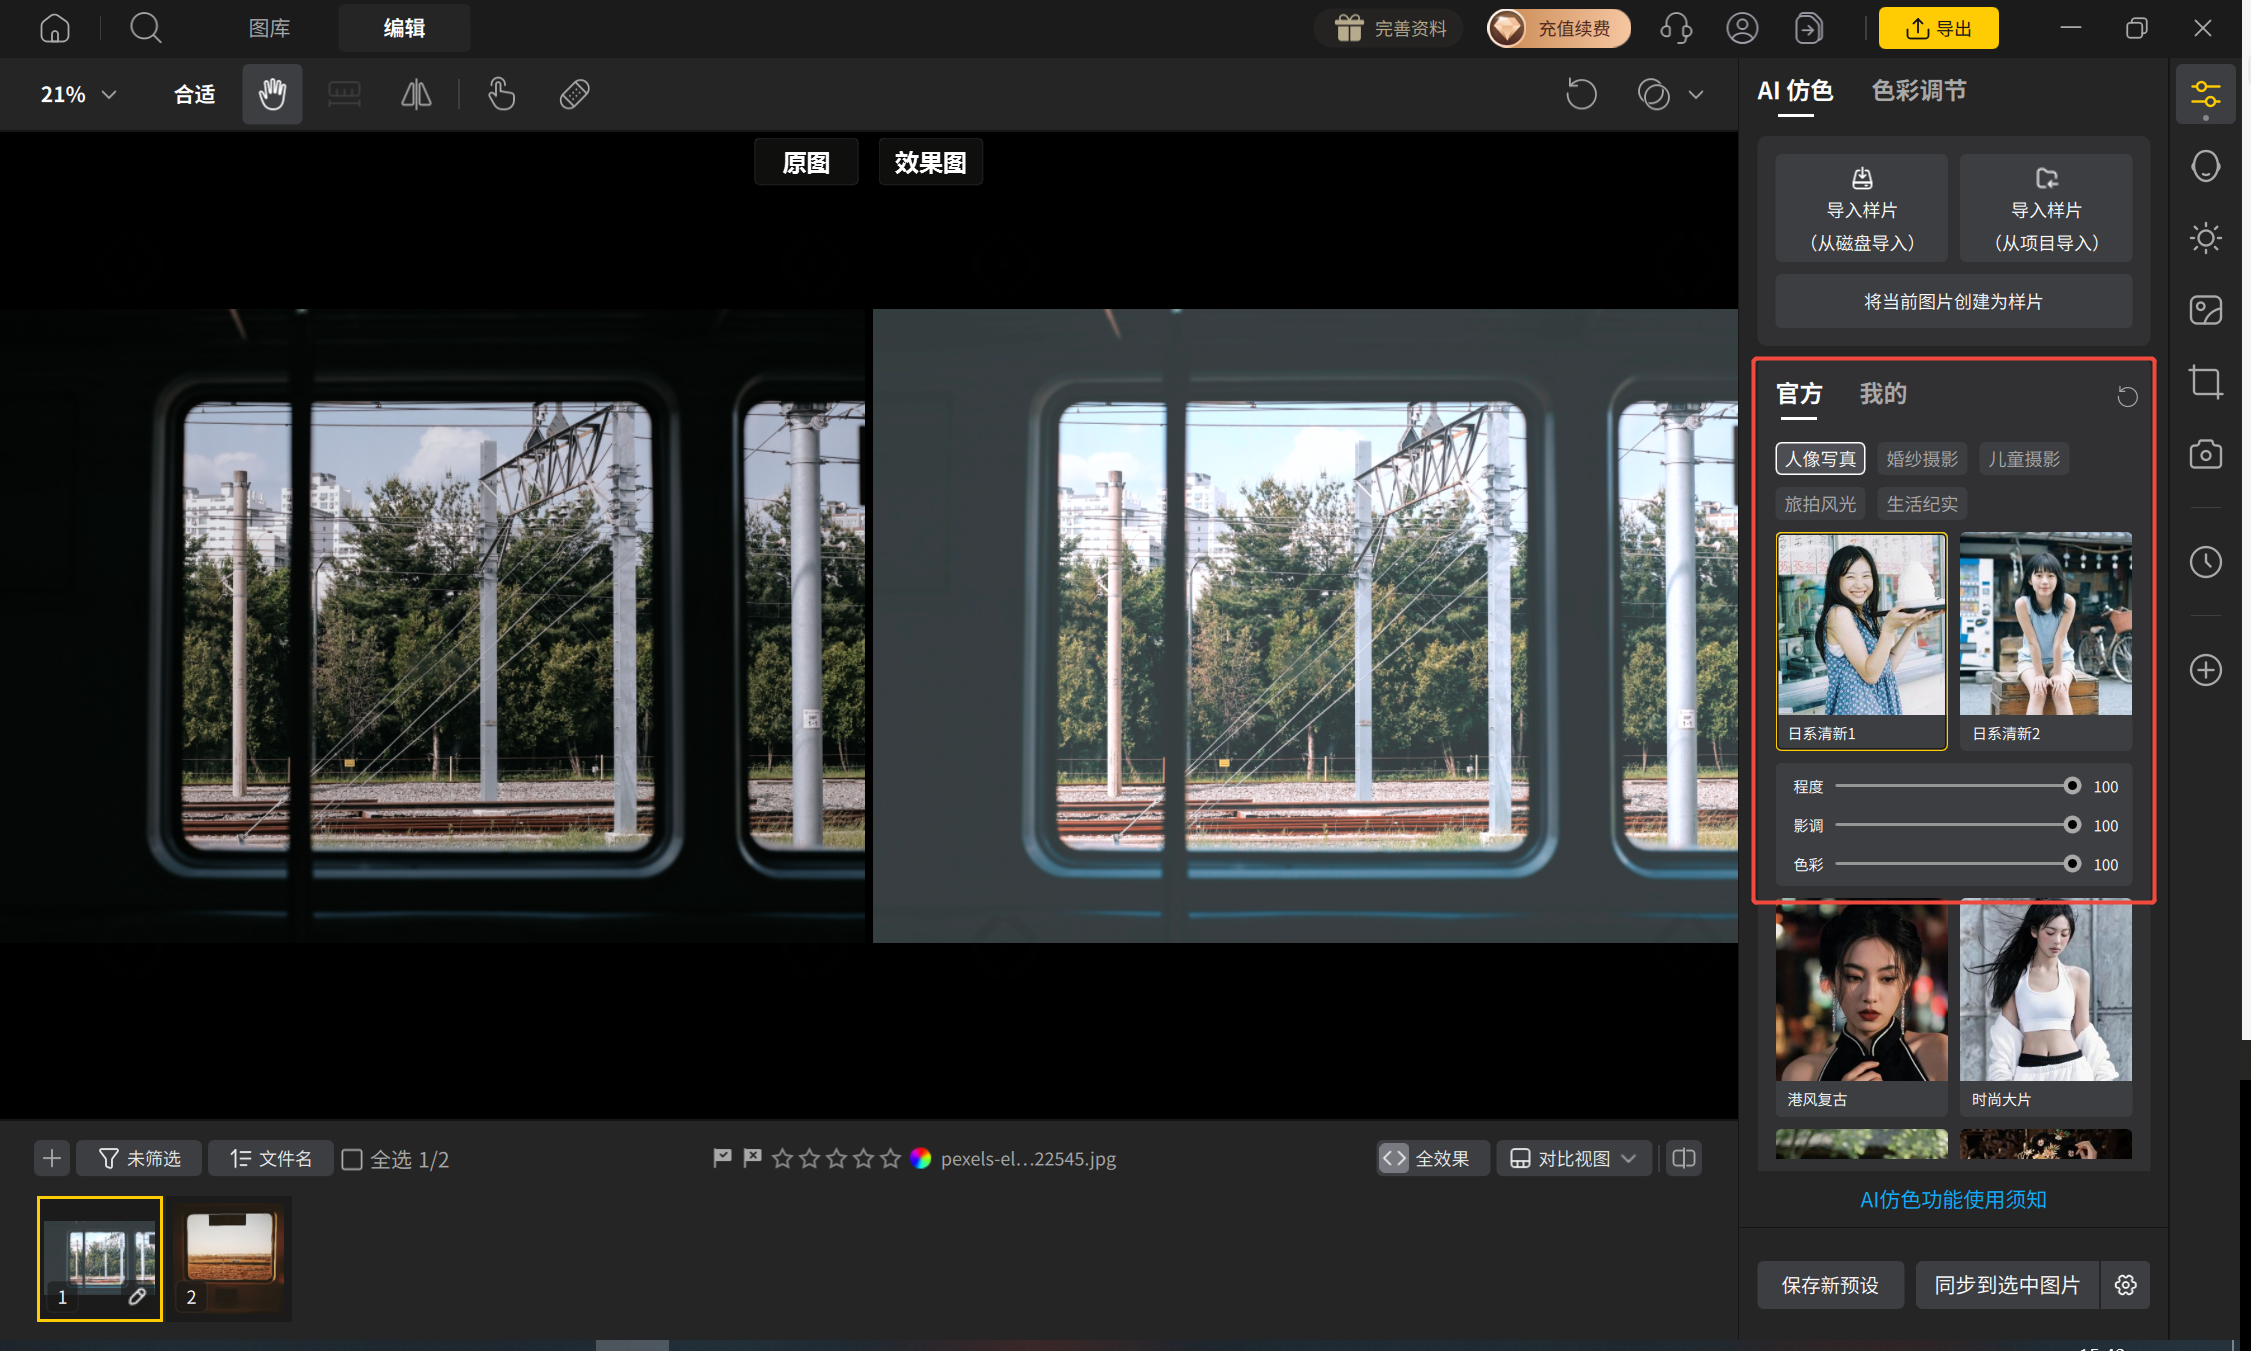
Task: Open the user account profile icon
Action: (1742, 28)
